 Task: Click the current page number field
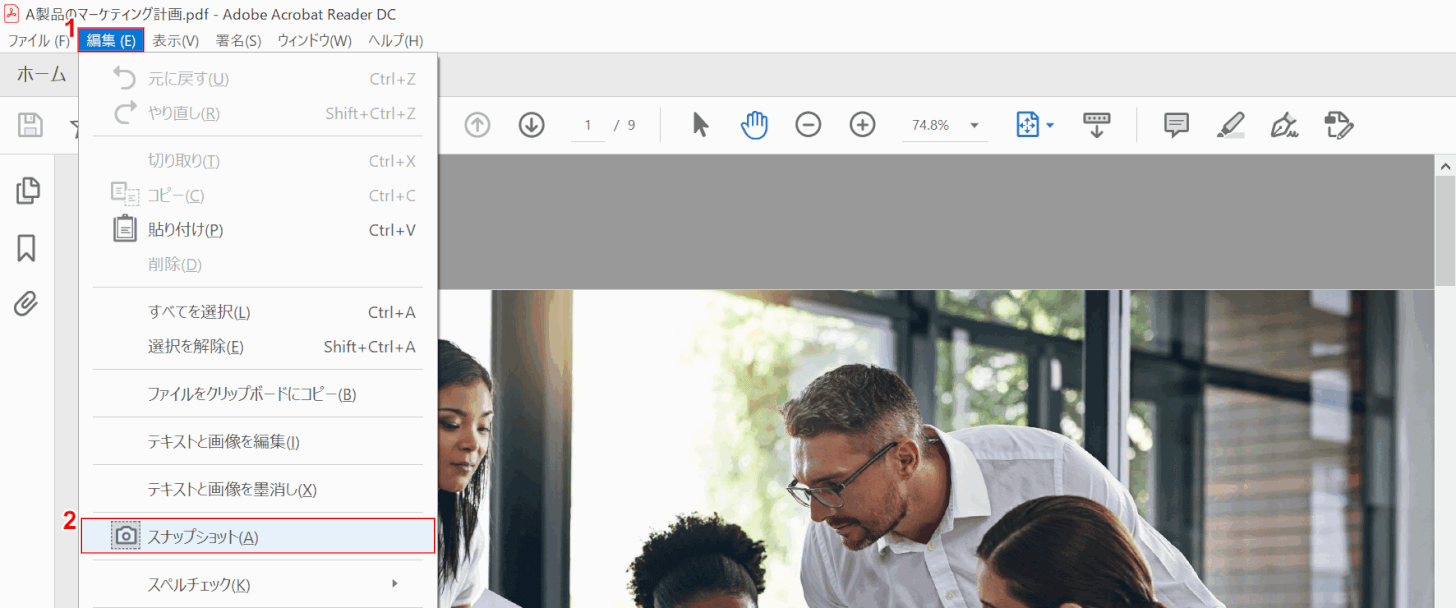[x=588, y=125]
